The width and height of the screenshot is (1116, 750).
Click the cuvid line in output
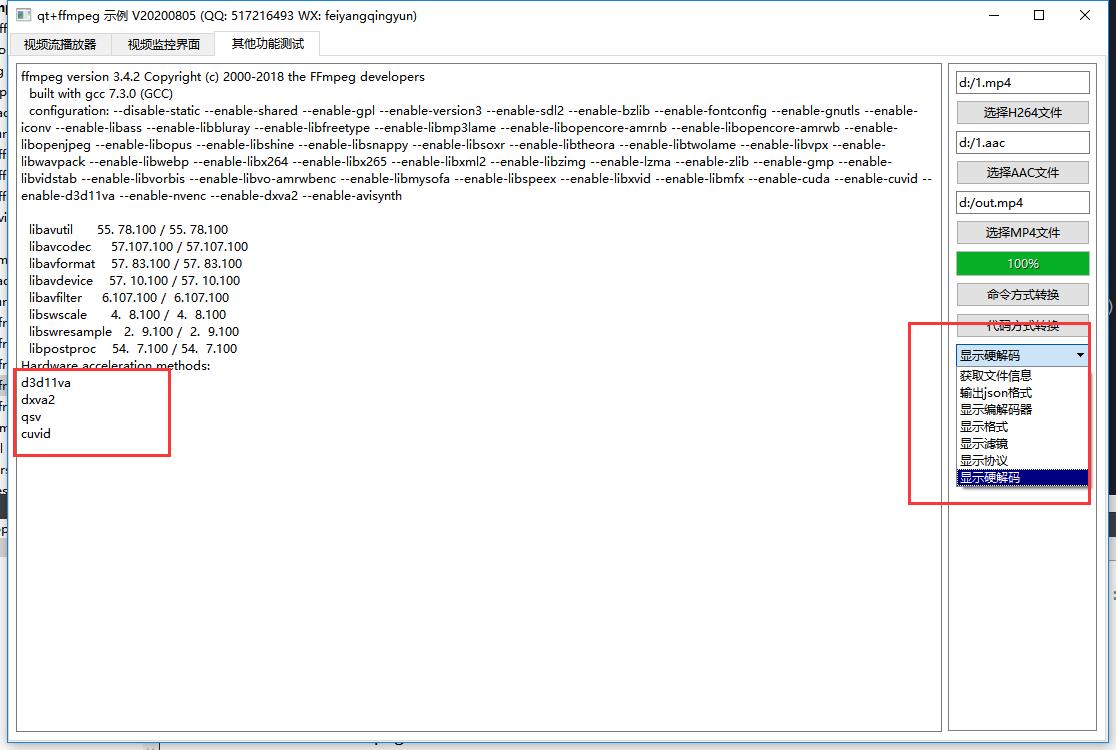(x=36, y=434)
